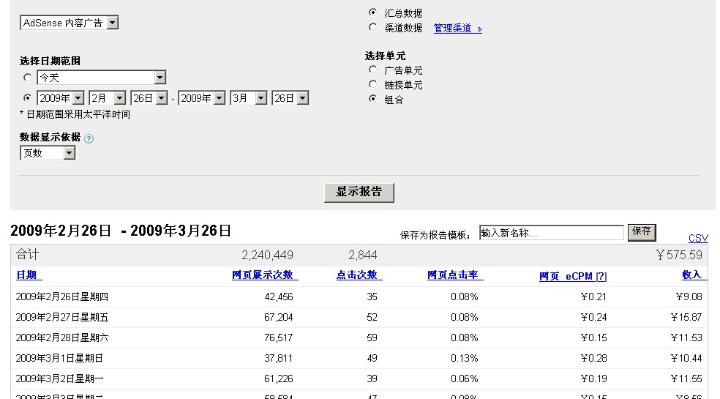Select the 汇总数据 radio button
Screen dimensions: 720x399
point(373,12)
